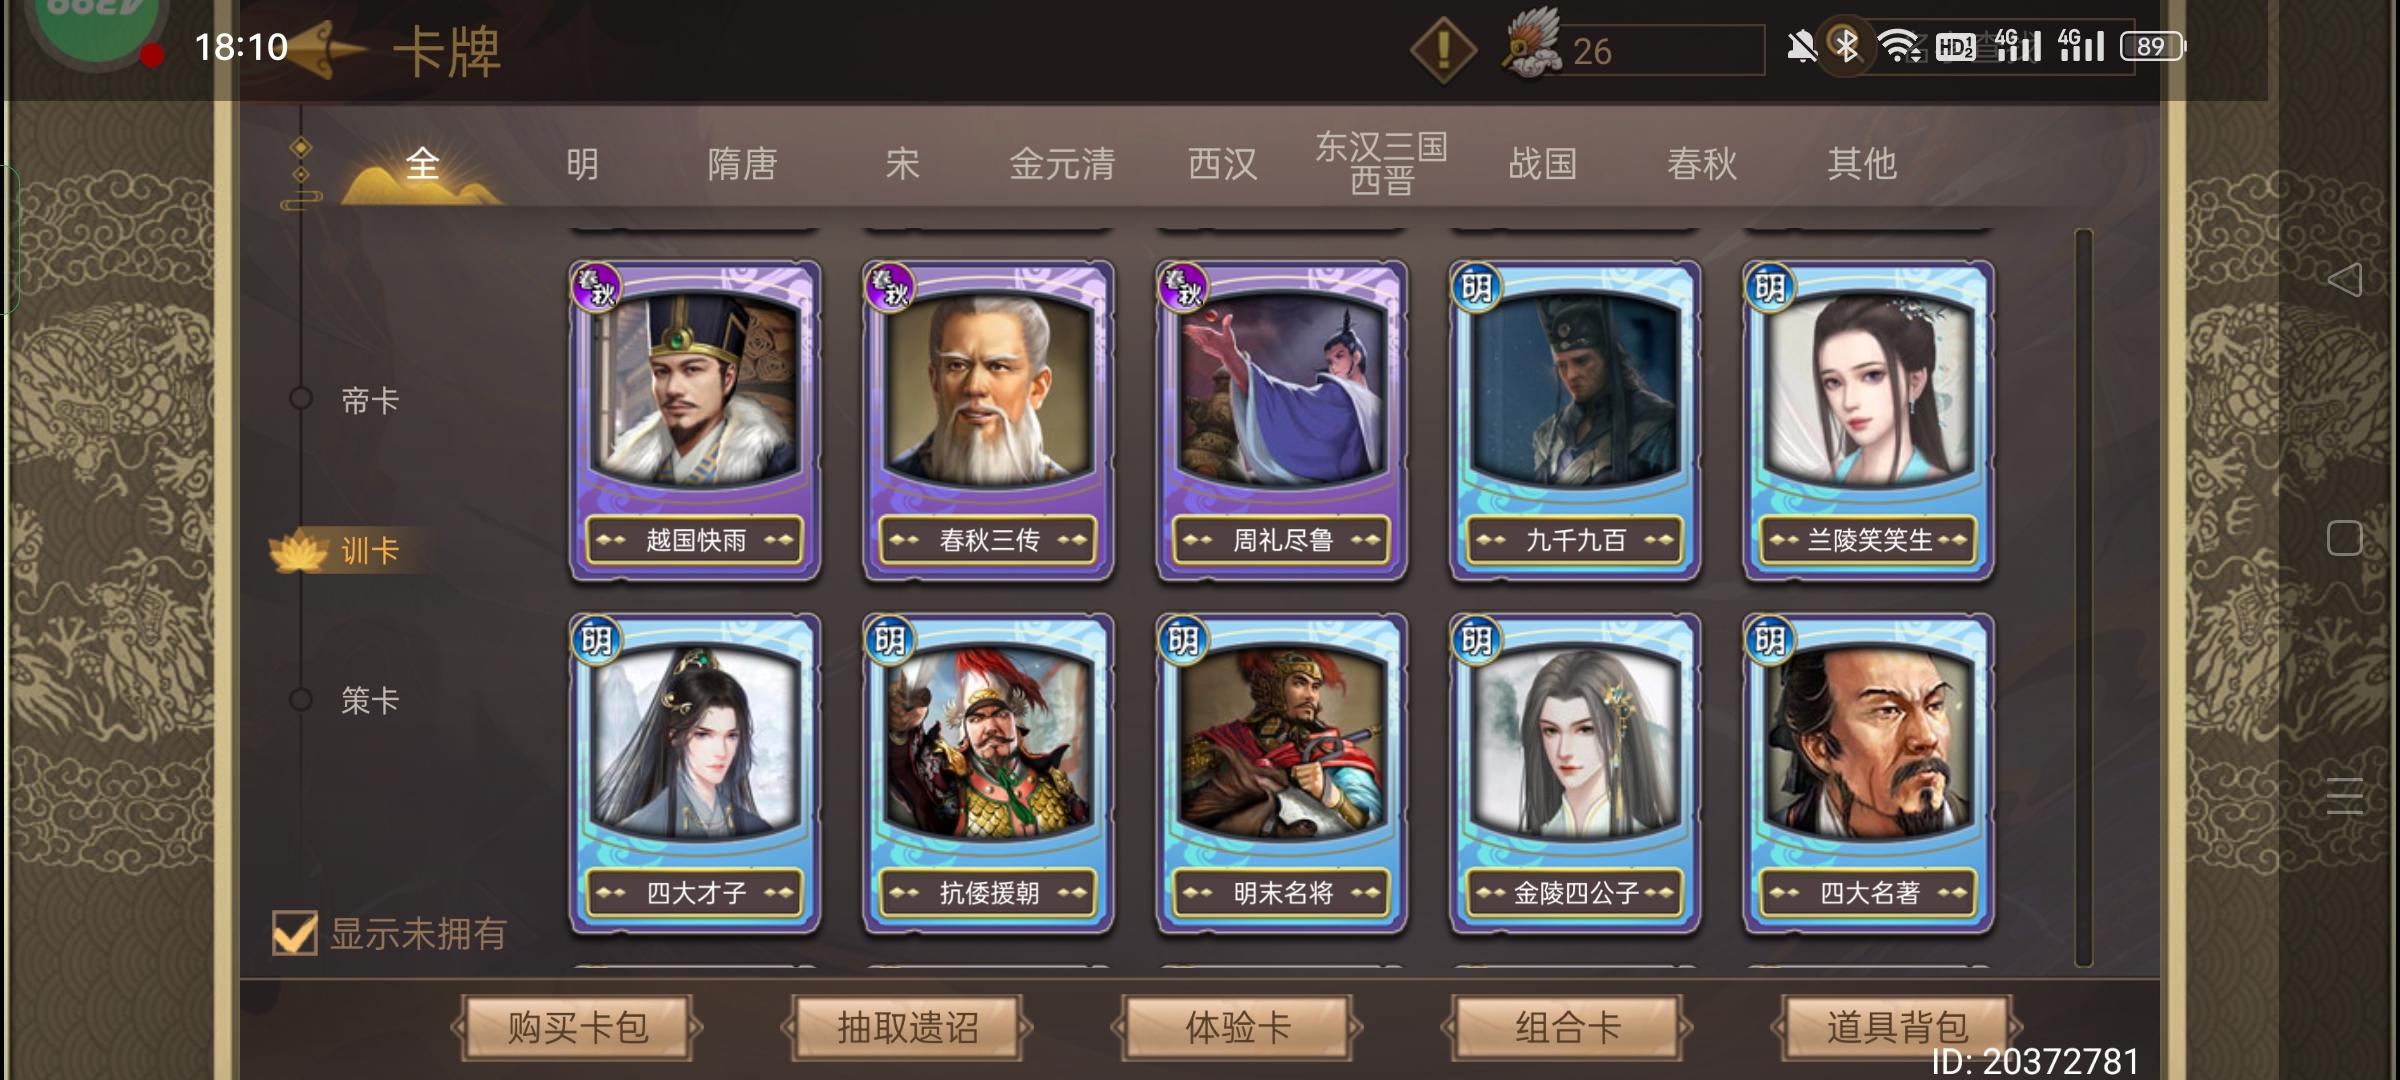Switch to the 东汉三国西晋 tab

(1382, 162)
